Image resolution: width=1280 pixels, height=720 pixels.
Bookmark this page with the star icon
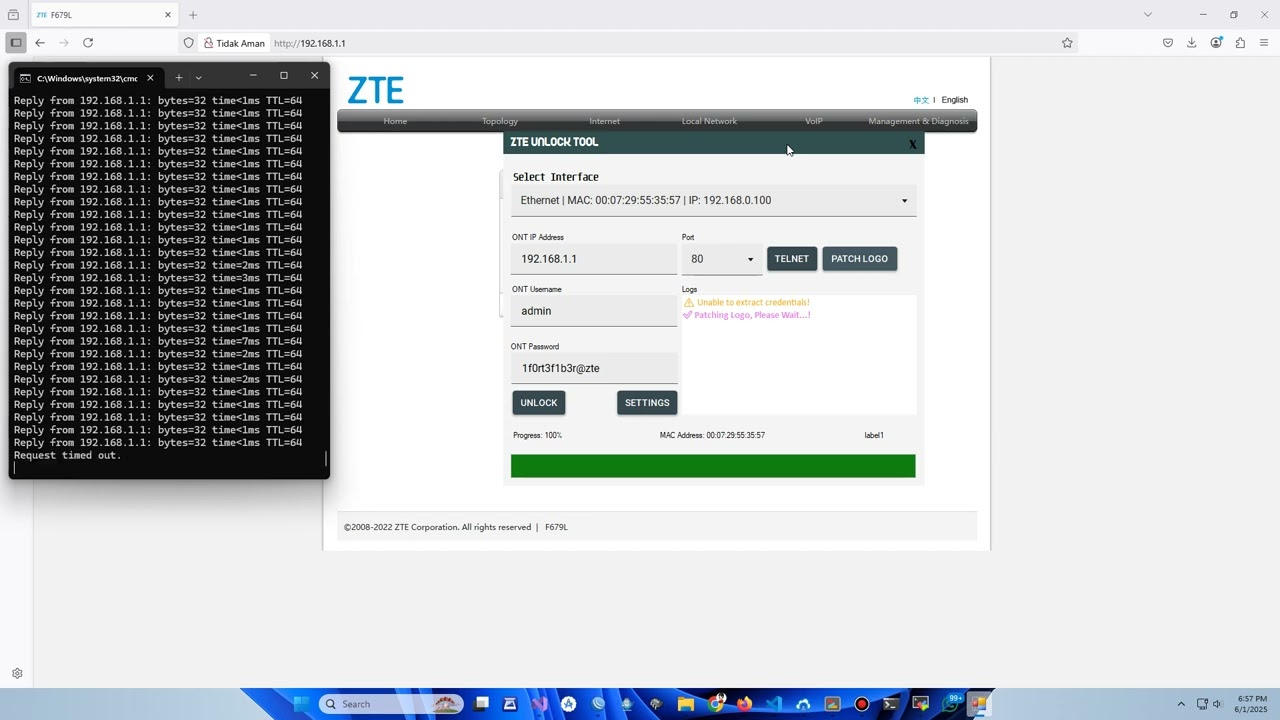tap(1067, 43)
